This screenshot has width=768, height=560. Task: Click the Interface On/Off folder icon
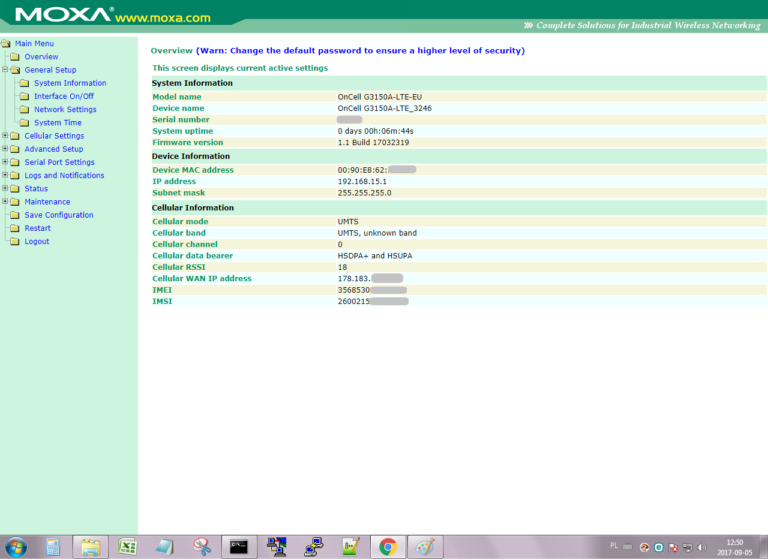24,97
